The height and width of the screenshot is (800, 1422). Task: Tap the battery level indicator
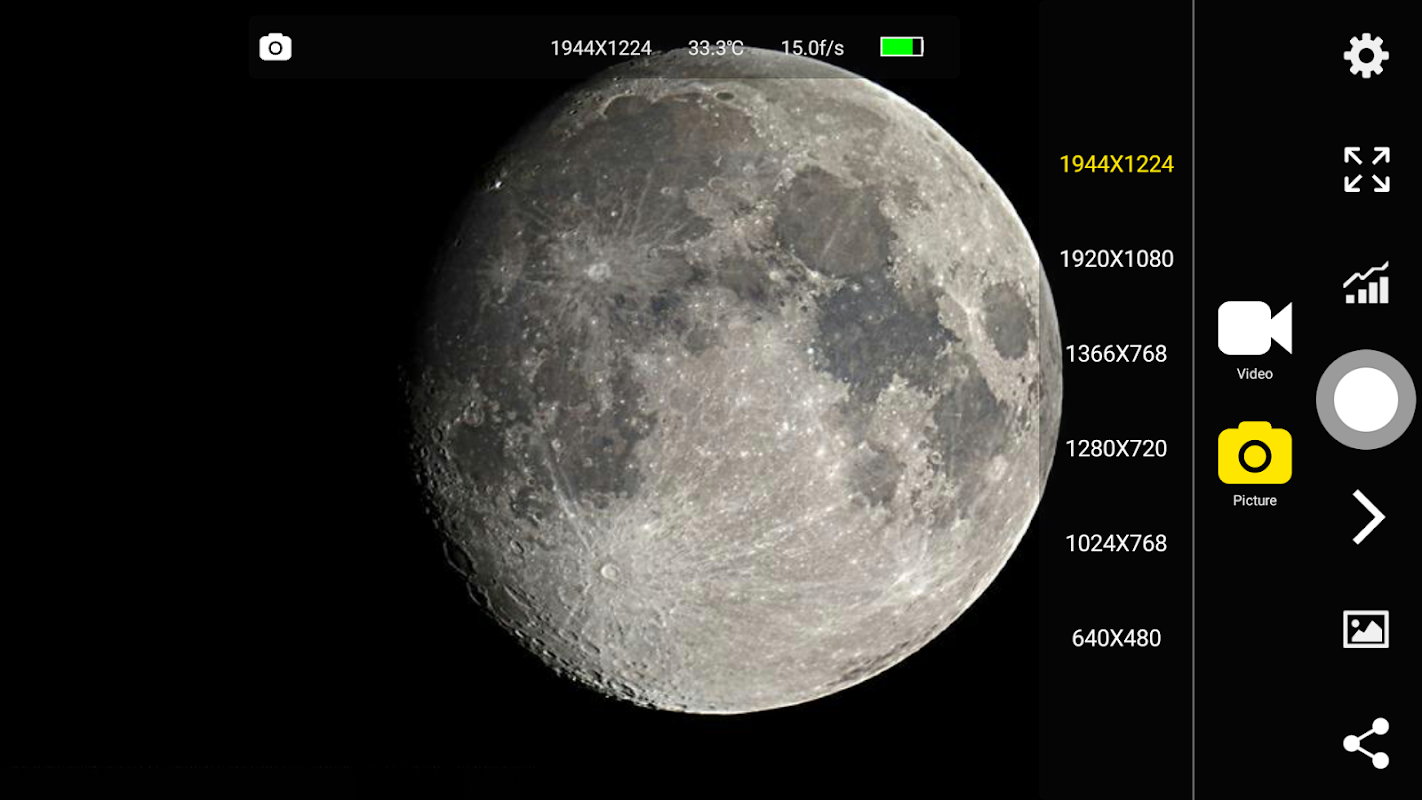click(901, 47)
